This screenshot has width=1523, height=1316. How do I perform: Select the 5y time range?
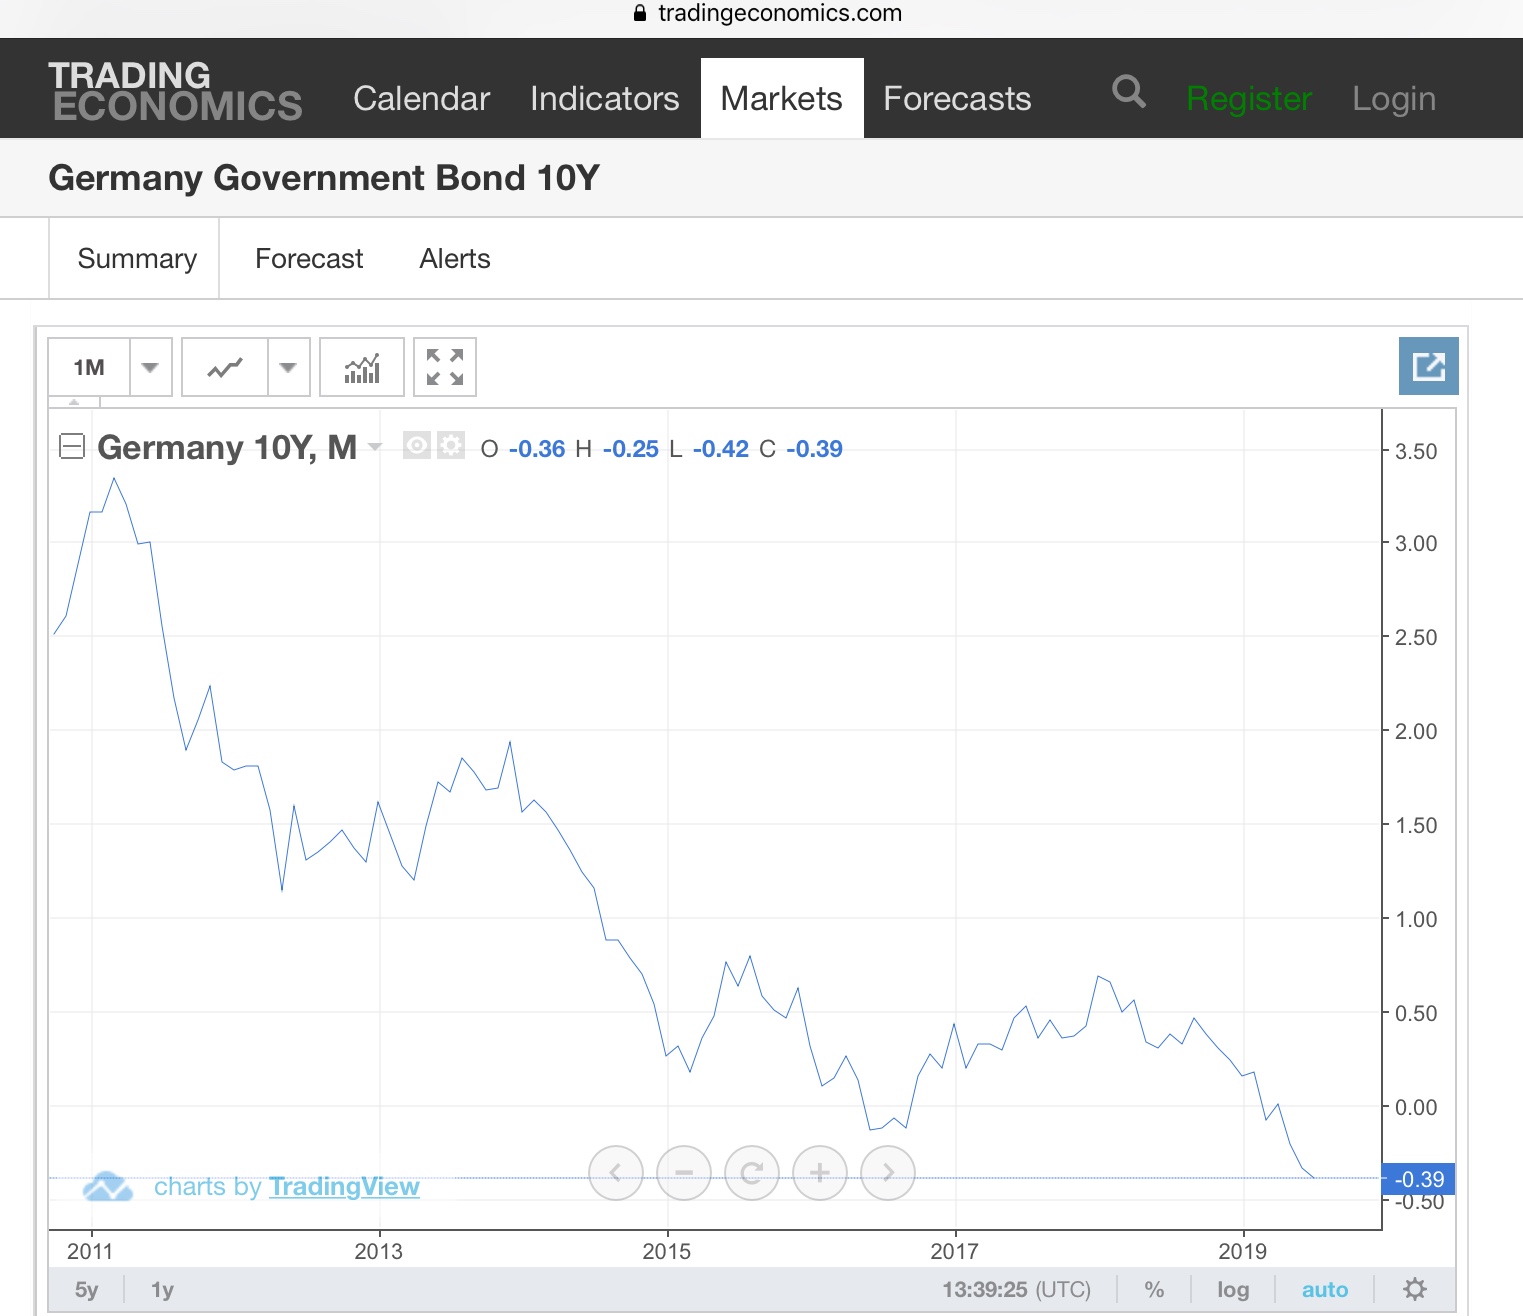[x=87, y=1289]
